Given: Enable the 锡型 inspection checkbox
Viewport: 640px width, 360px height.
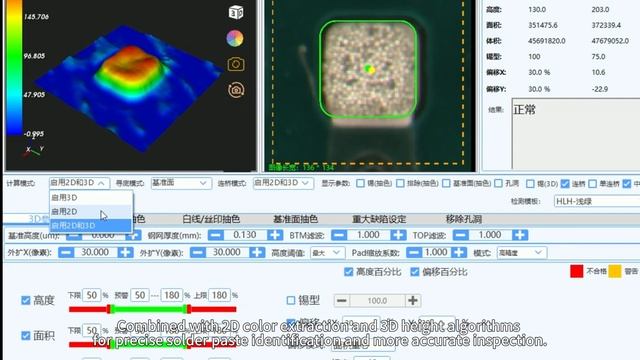Looking at the screenshot, I should coord(291,301).
